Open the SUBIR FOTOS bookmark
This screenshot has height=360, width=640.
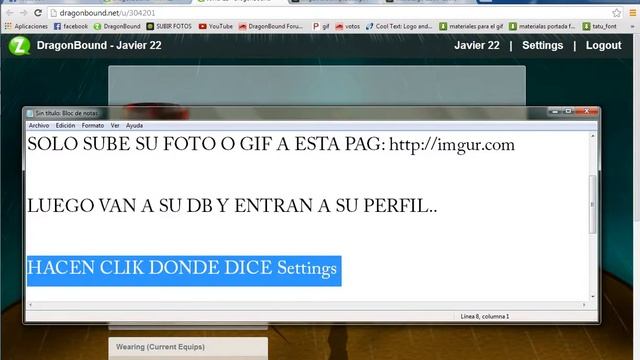(169, 26)
